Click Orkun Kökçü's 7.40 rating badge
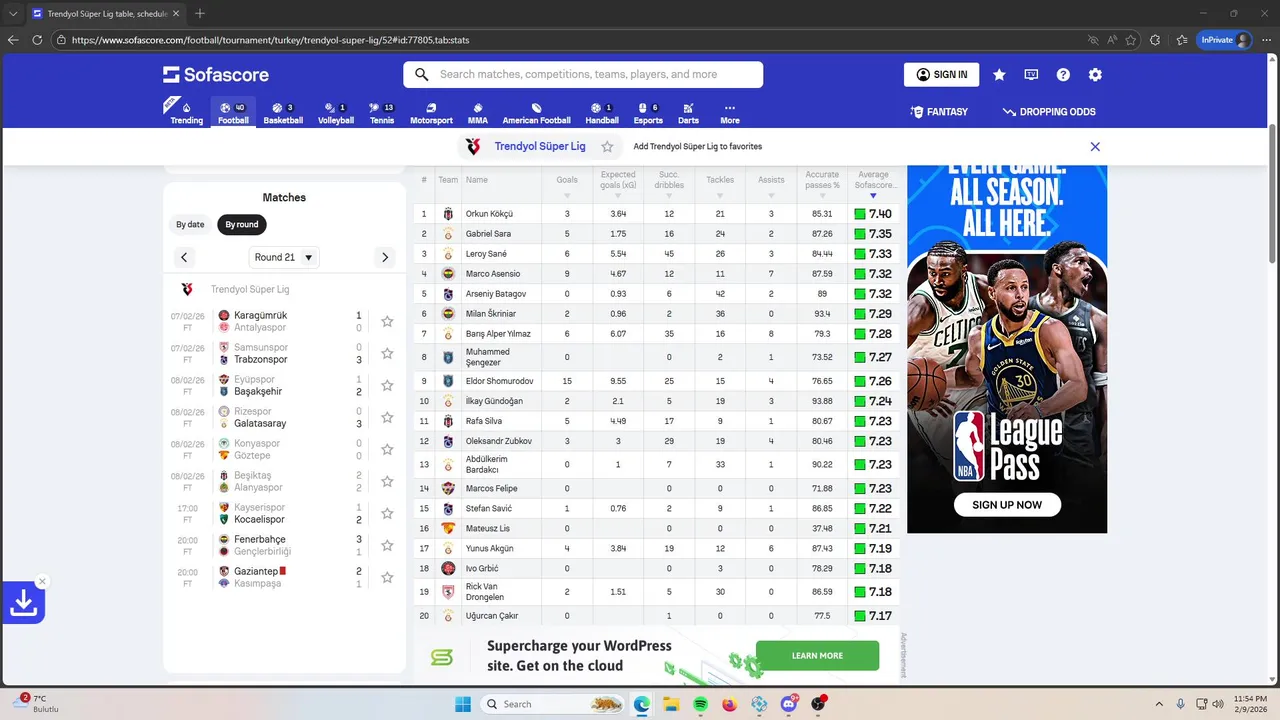This screenshot has height=720, width=1280. (873, 214)
